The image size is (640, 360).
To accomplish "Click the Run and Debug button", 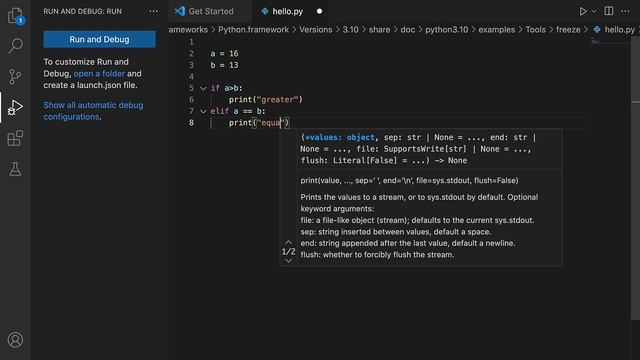I will pyautogui.click(x=99, y=39).
